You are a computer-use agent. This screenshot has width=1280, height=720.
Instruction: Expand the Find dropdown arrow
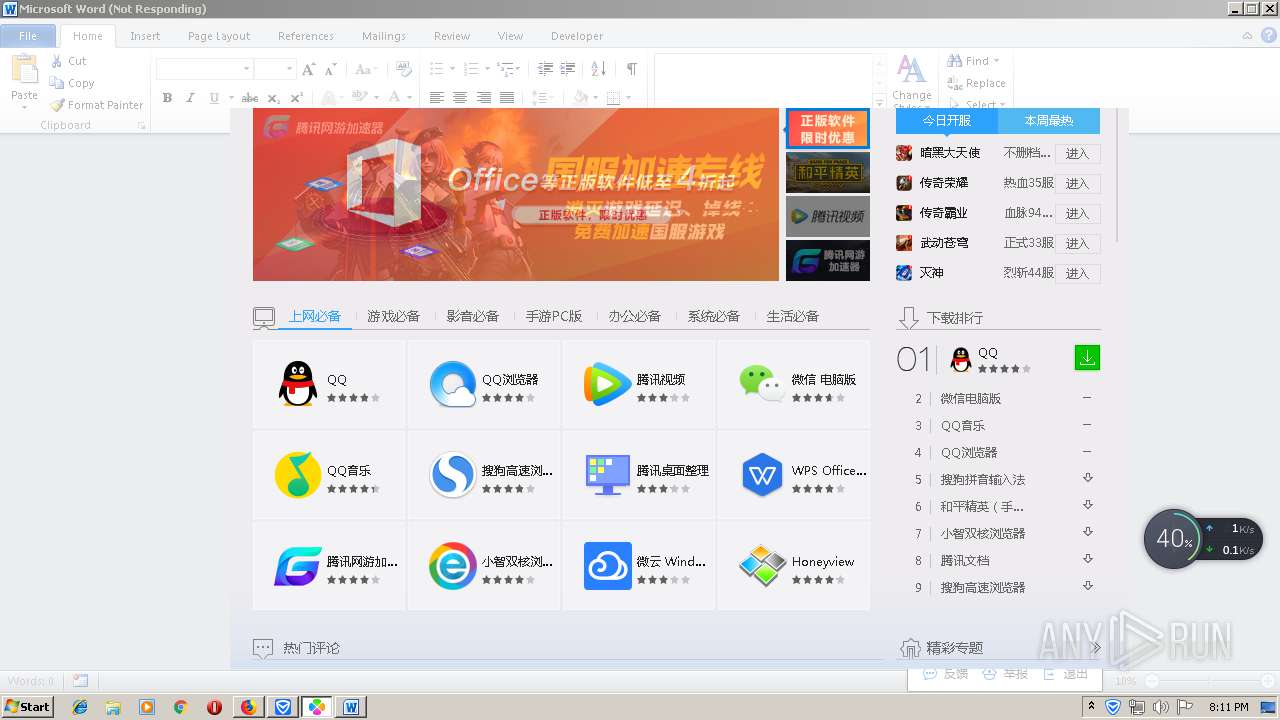tap(996, 61)
